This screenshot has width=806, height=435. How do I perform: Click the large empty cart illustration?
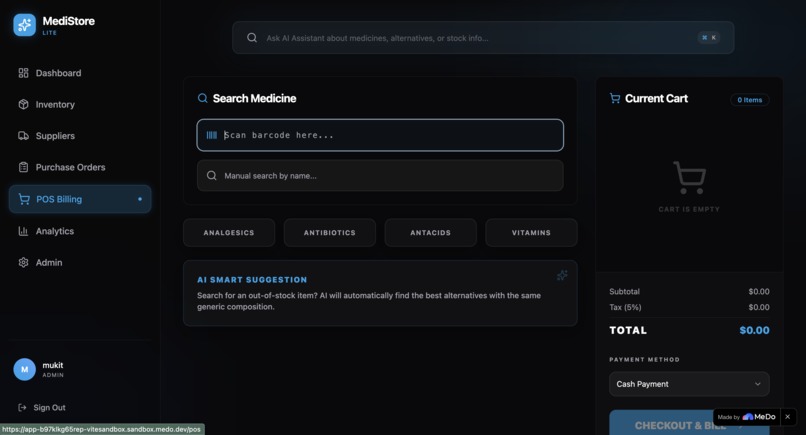689,178
